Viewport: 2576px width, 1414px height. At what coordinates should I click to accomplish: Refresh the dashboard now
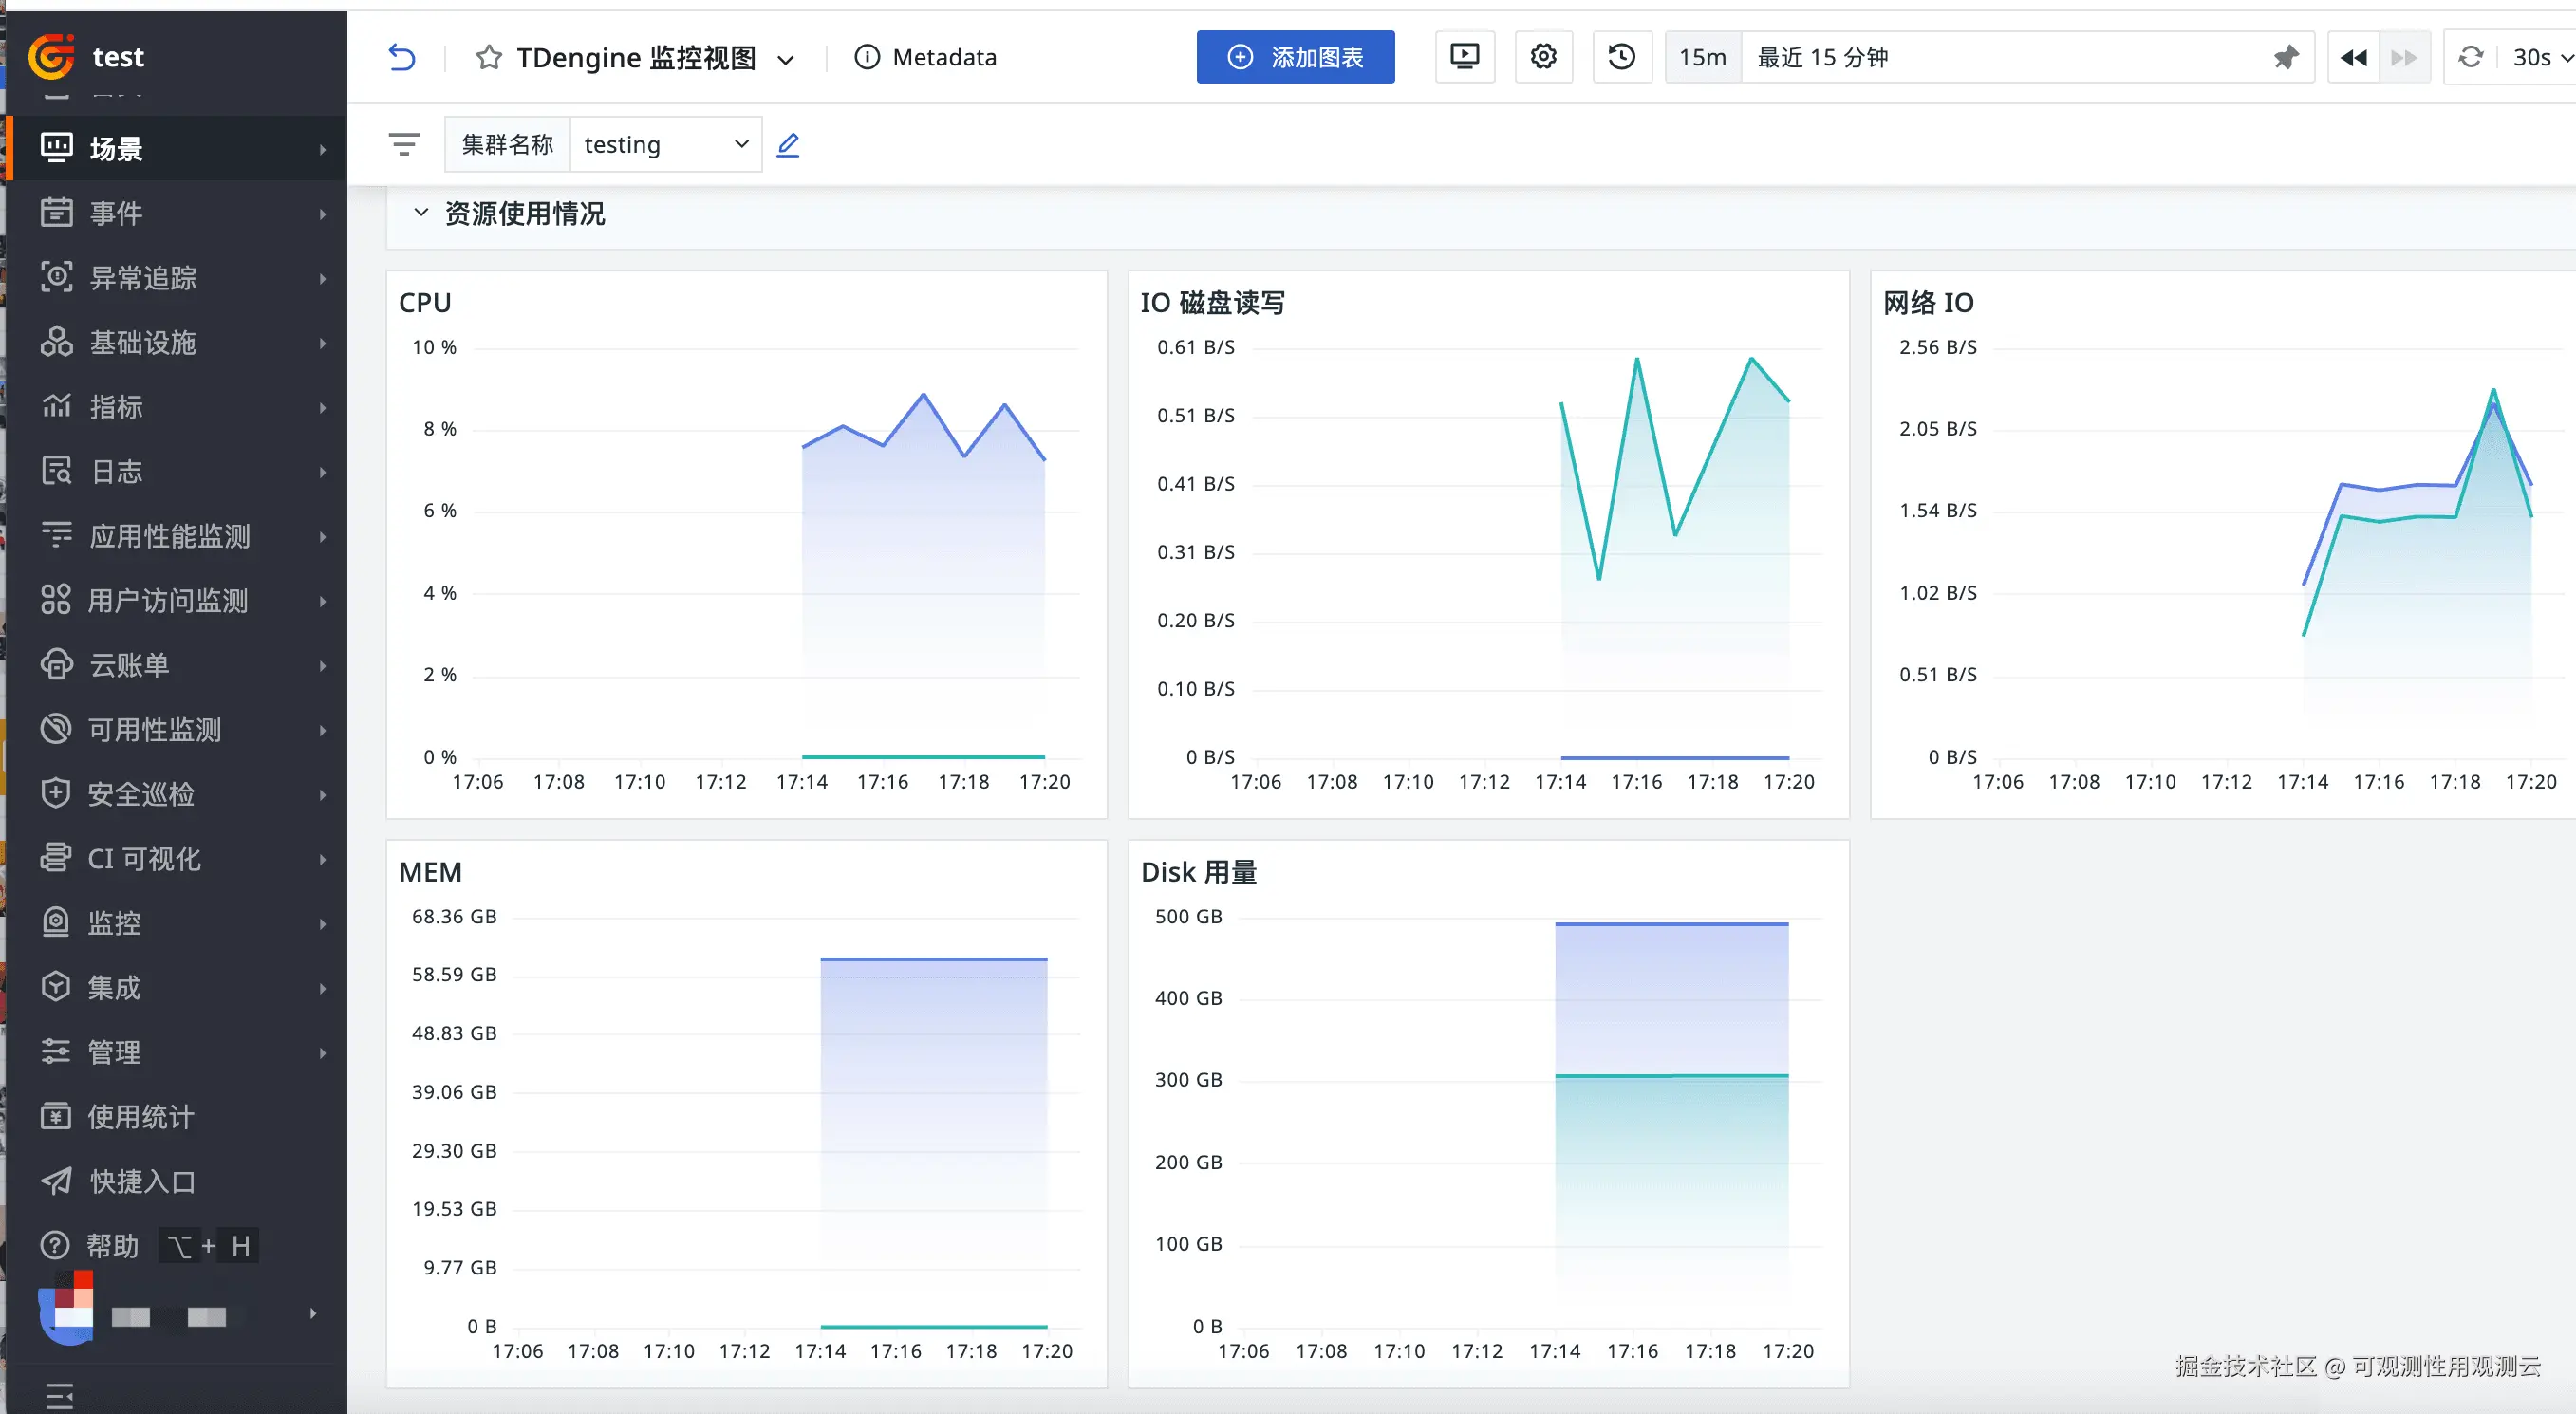coord(2470,57)
